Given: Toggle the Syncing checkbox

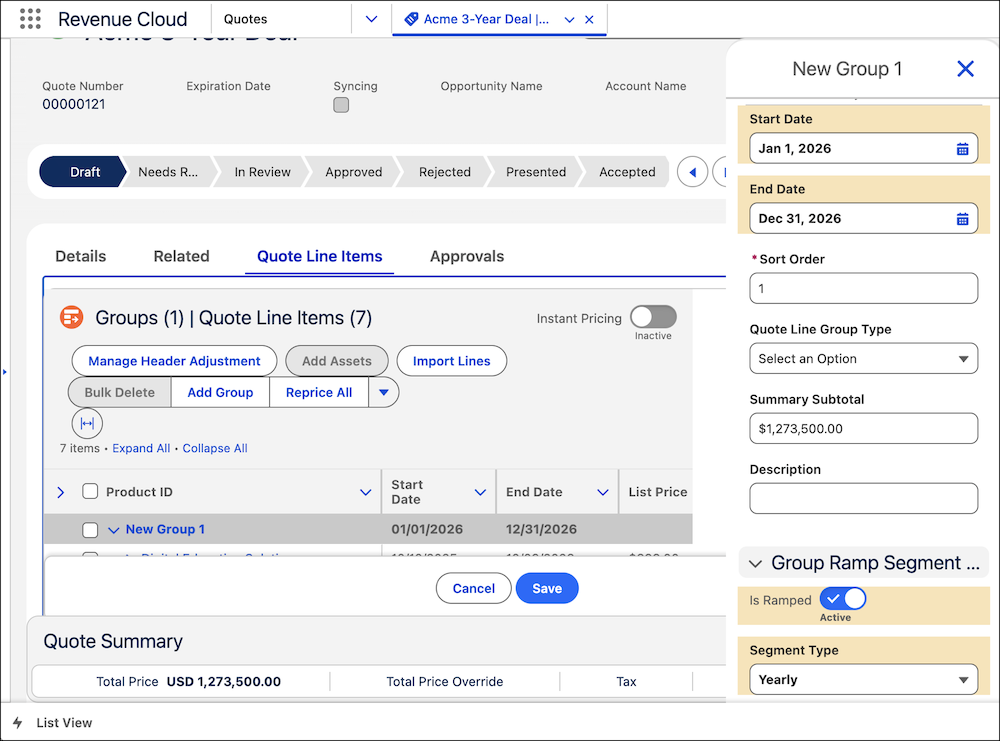Looking at the screenshot, I should pyautogui.click(x=341, y=105).
